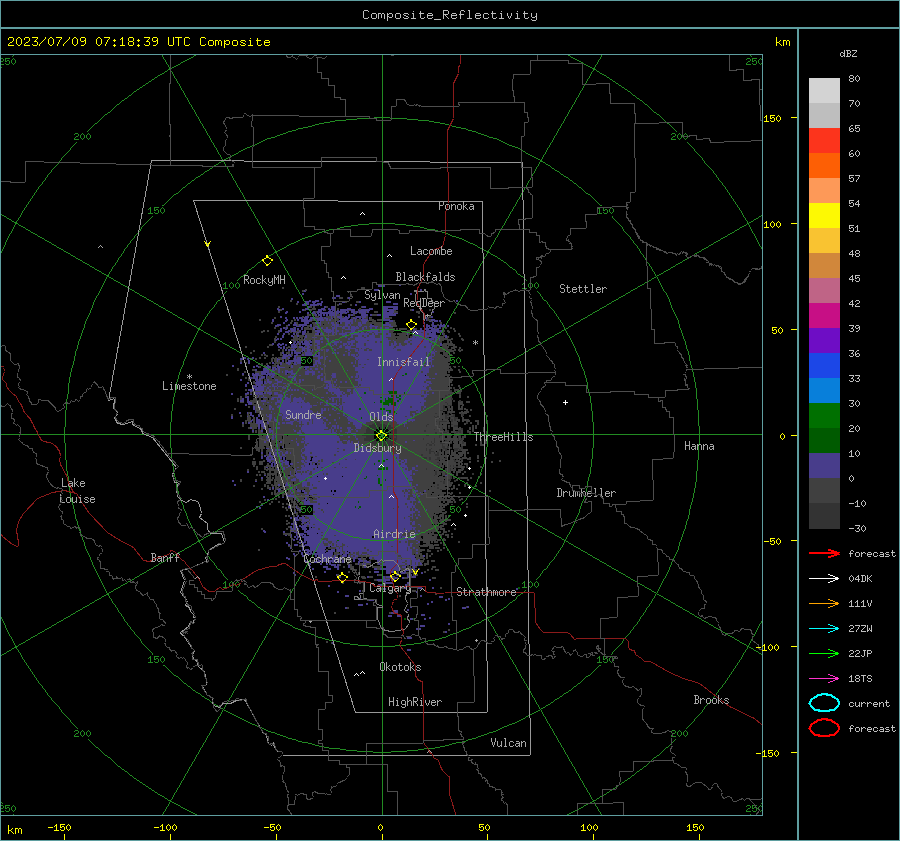Click the HighRiver city label
This screenshot has height=841, width=900.
click(x=415, y=702)
